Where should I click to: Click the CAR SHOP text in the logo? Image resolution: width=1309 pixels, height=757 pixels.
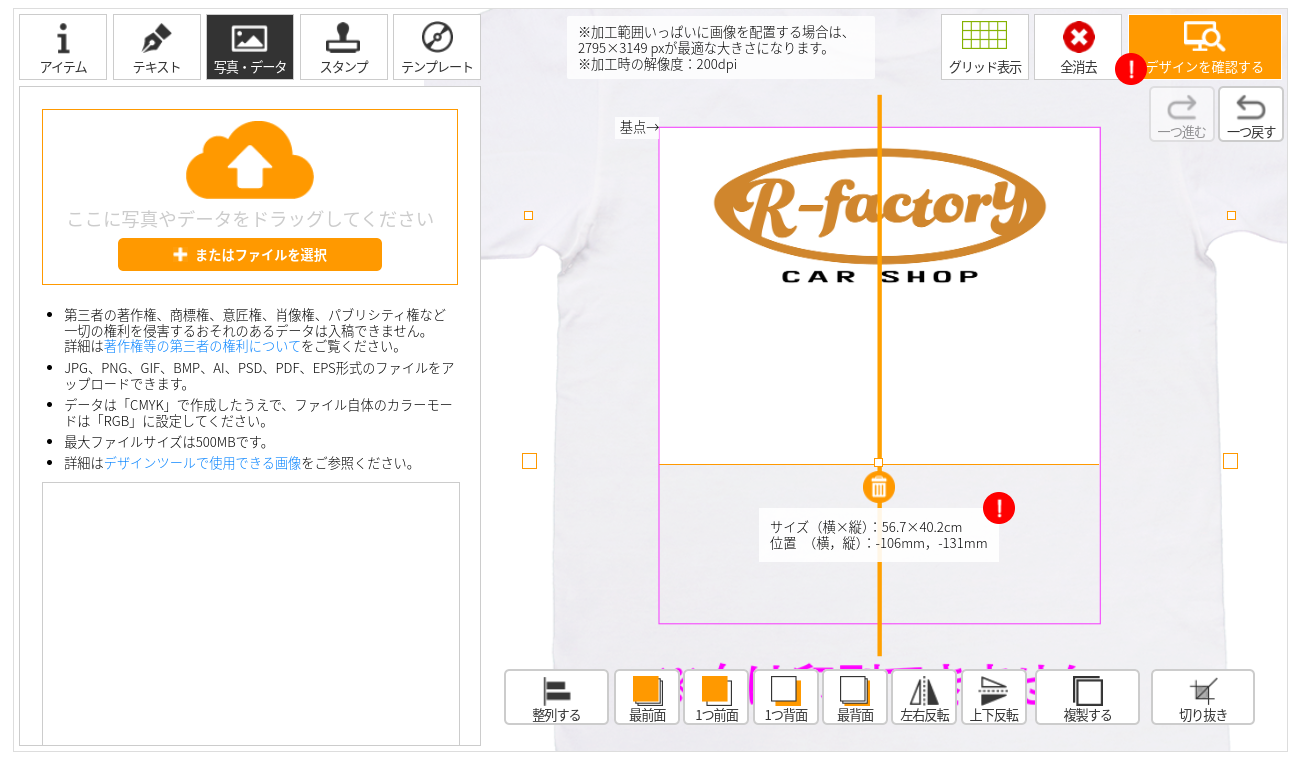(880, 276)
